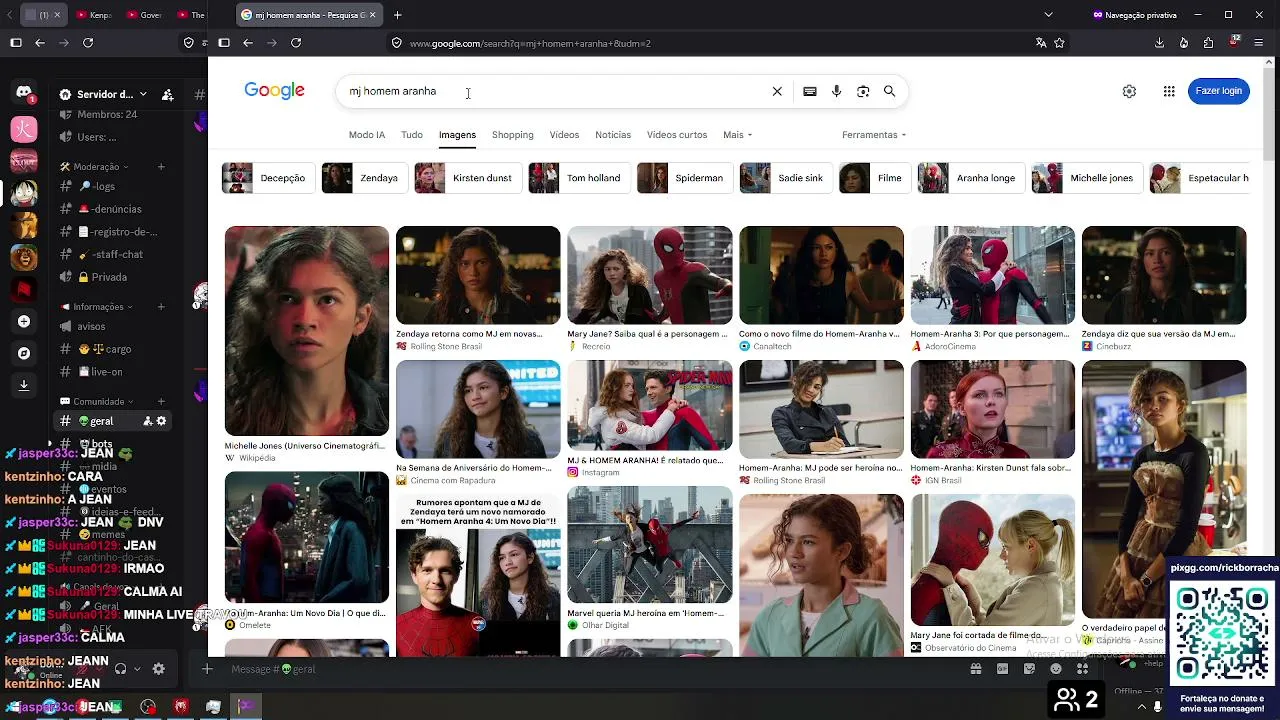Open the Ferramentas tools dropdown
The image size is (1280, 720).
click(x=874, y=135)
